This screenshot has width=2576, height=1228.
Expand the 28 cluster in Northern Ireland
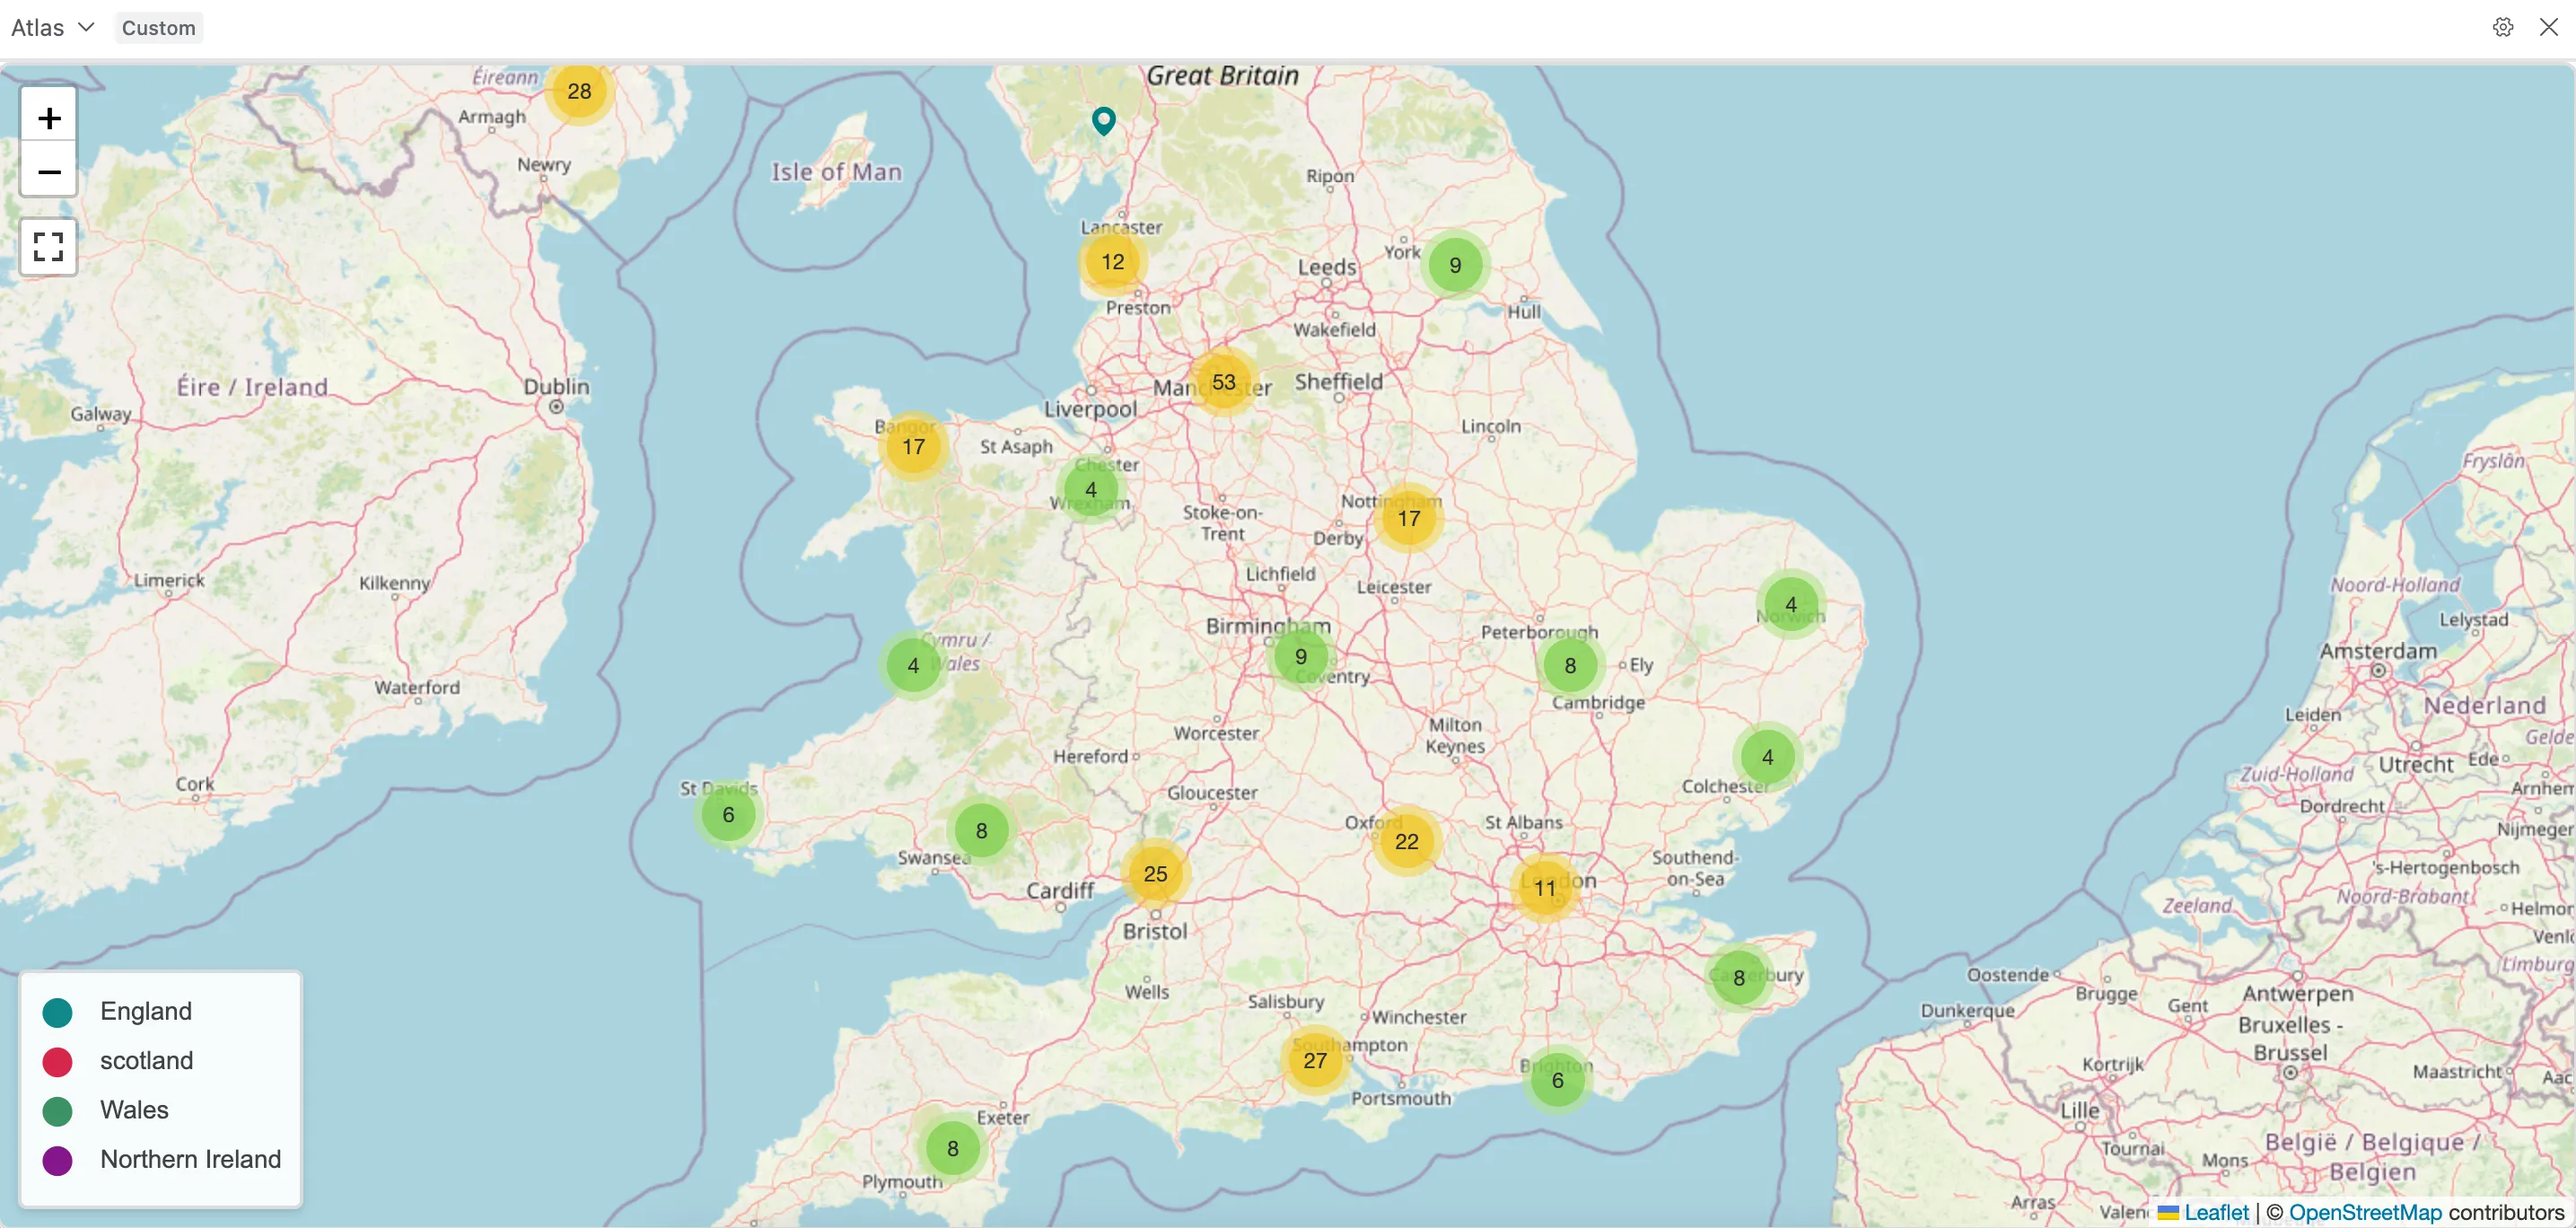[579, 91]
